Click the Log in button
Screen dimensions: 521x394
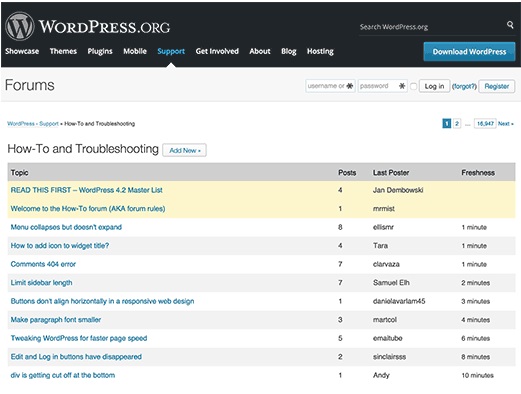(434, 86)
